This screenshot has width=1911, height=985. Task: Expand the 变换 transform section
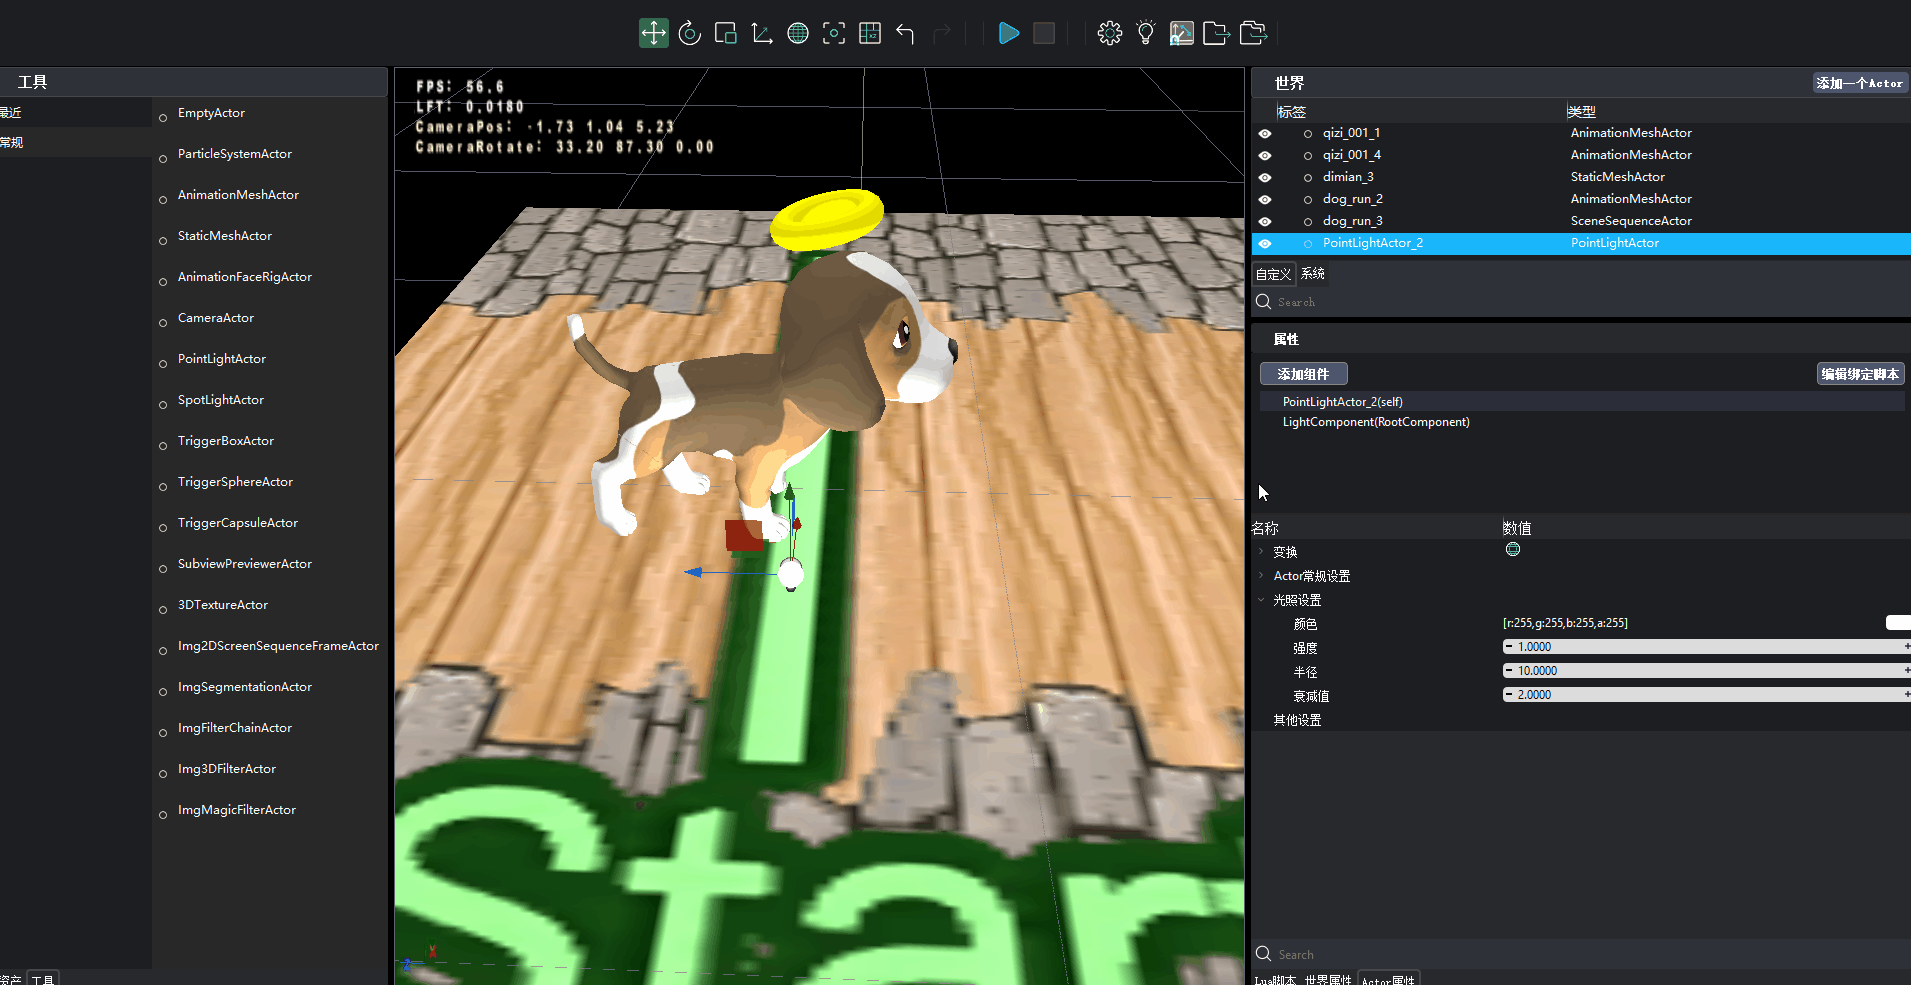pos(1261,551)
